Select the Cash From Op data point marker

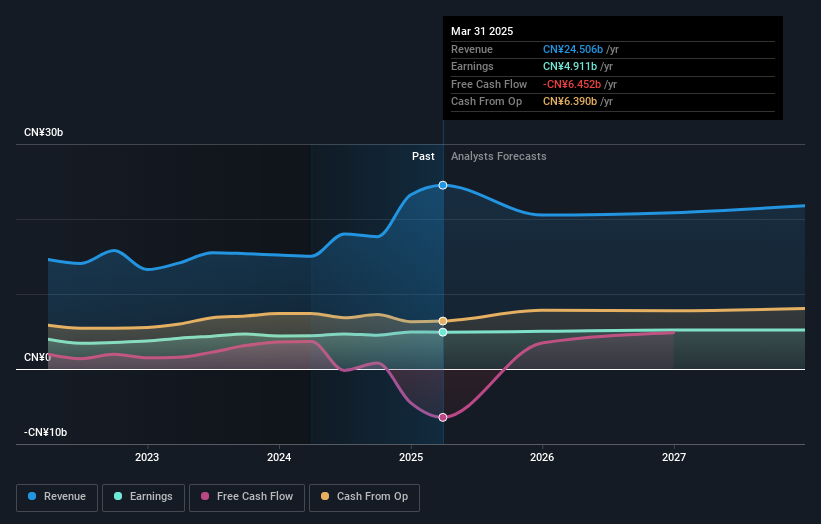[443, 321]
